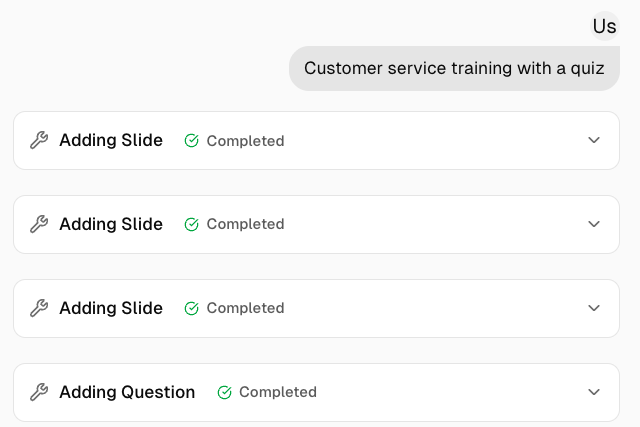The height and width of the screenshot is (427, 640).
Task: Expand the second Adding Slide chevron
Action: click(x=594, y=225)
